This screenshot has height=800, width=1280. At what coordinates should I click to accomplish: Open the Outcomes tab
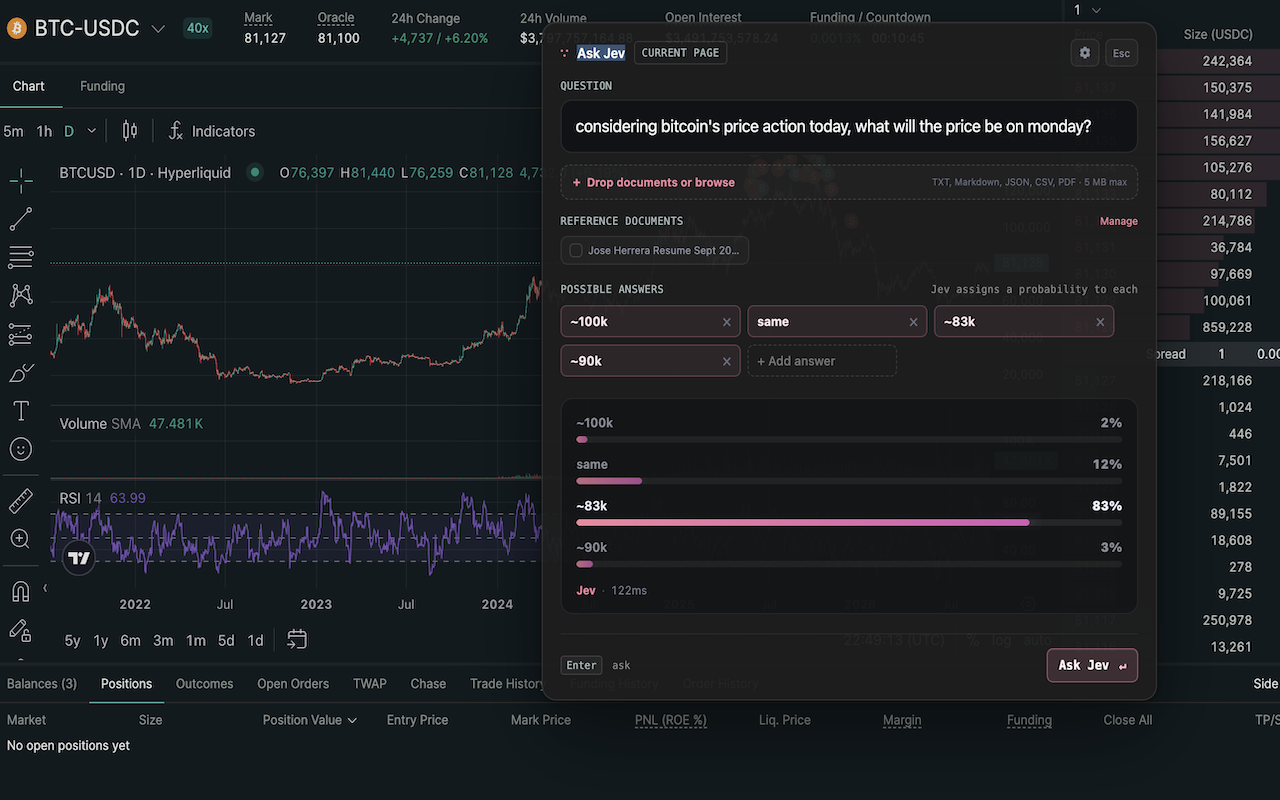coord(204,684)
